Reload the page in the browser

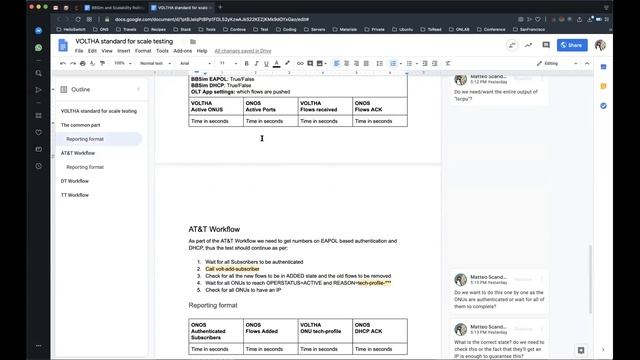[78, 19]
